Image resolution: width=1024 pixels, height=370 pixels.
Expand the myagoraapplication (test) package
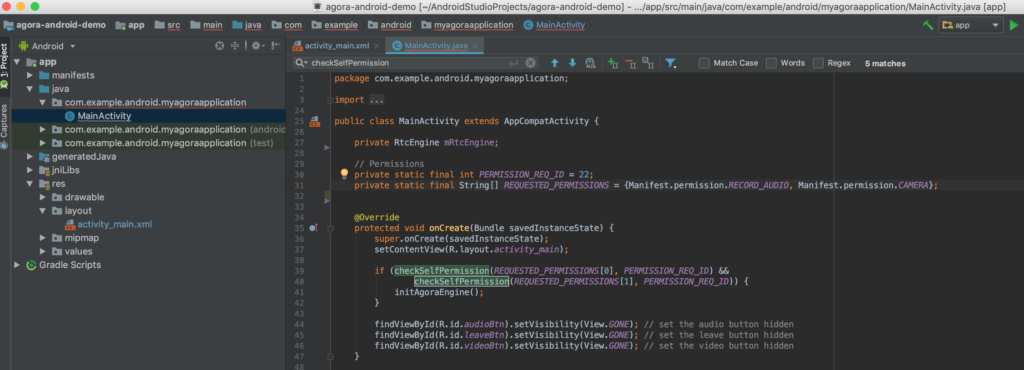coord(42,143)
